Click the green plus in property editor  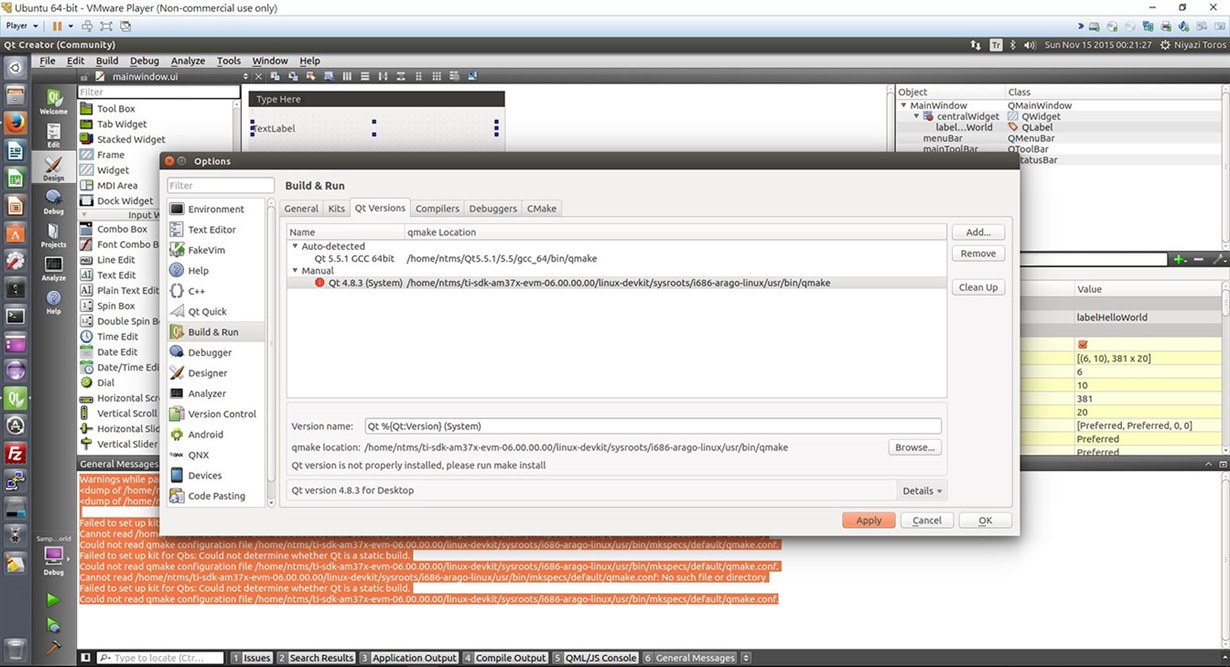[1180, 259]
